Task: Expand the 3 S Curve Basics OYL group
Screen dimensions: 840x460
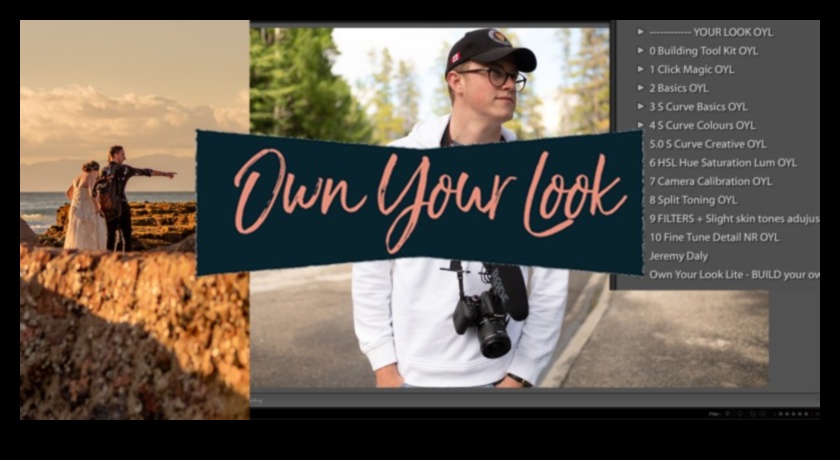Action: 640,106
